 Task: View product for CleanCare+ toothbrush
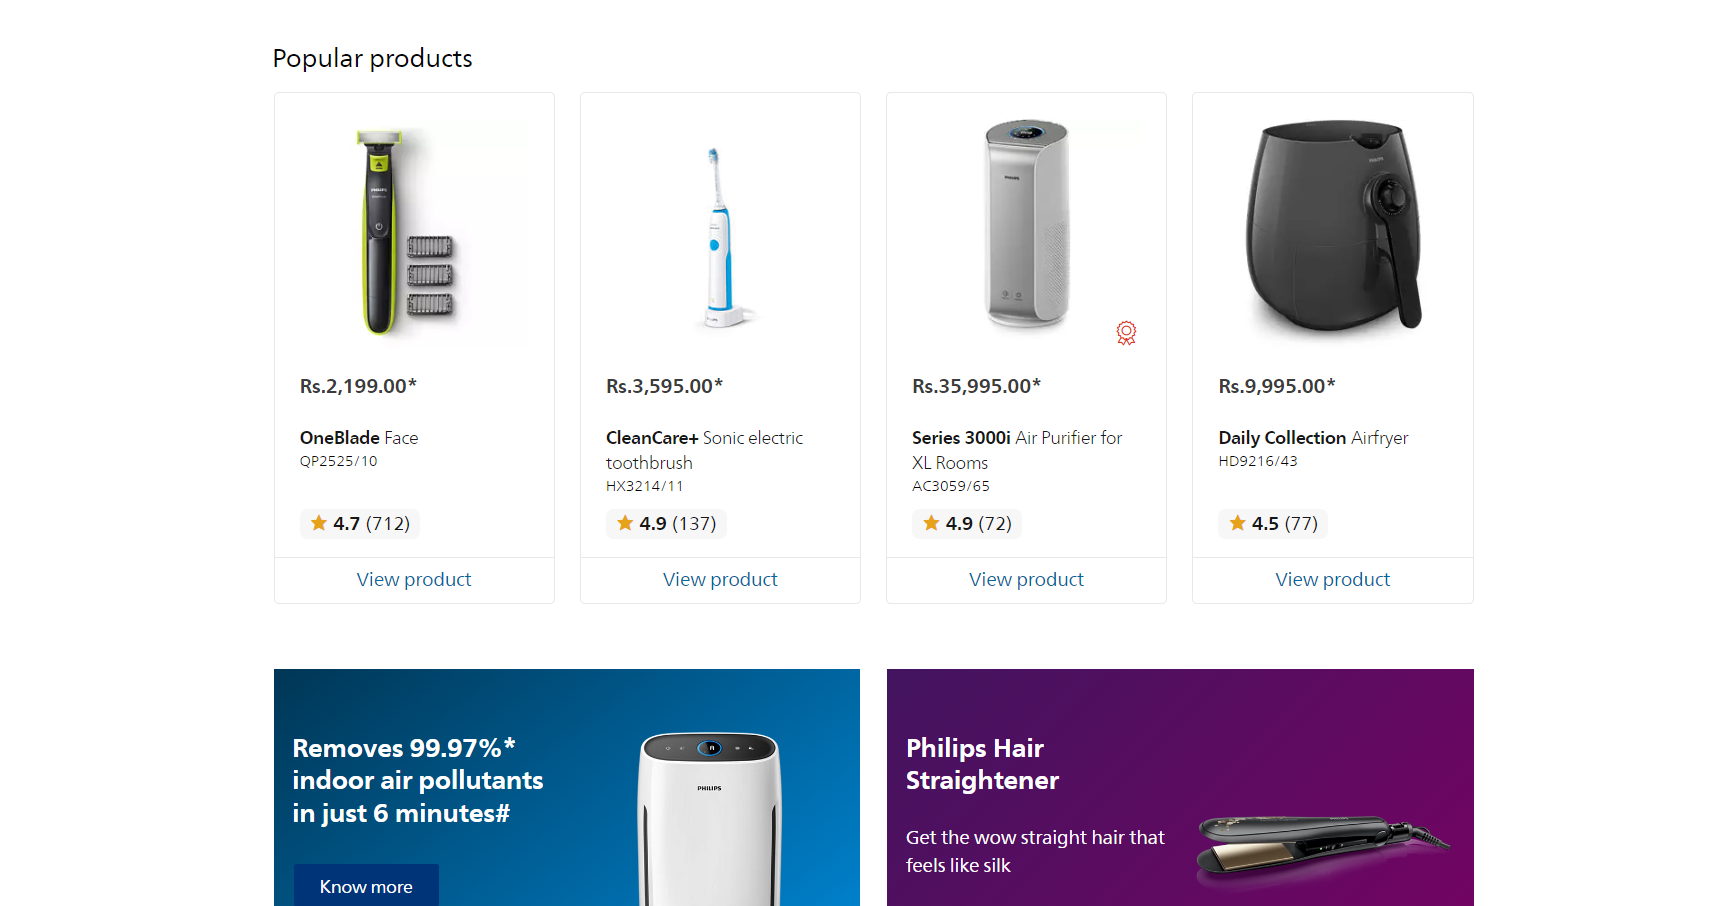click(x=720, y=580)
